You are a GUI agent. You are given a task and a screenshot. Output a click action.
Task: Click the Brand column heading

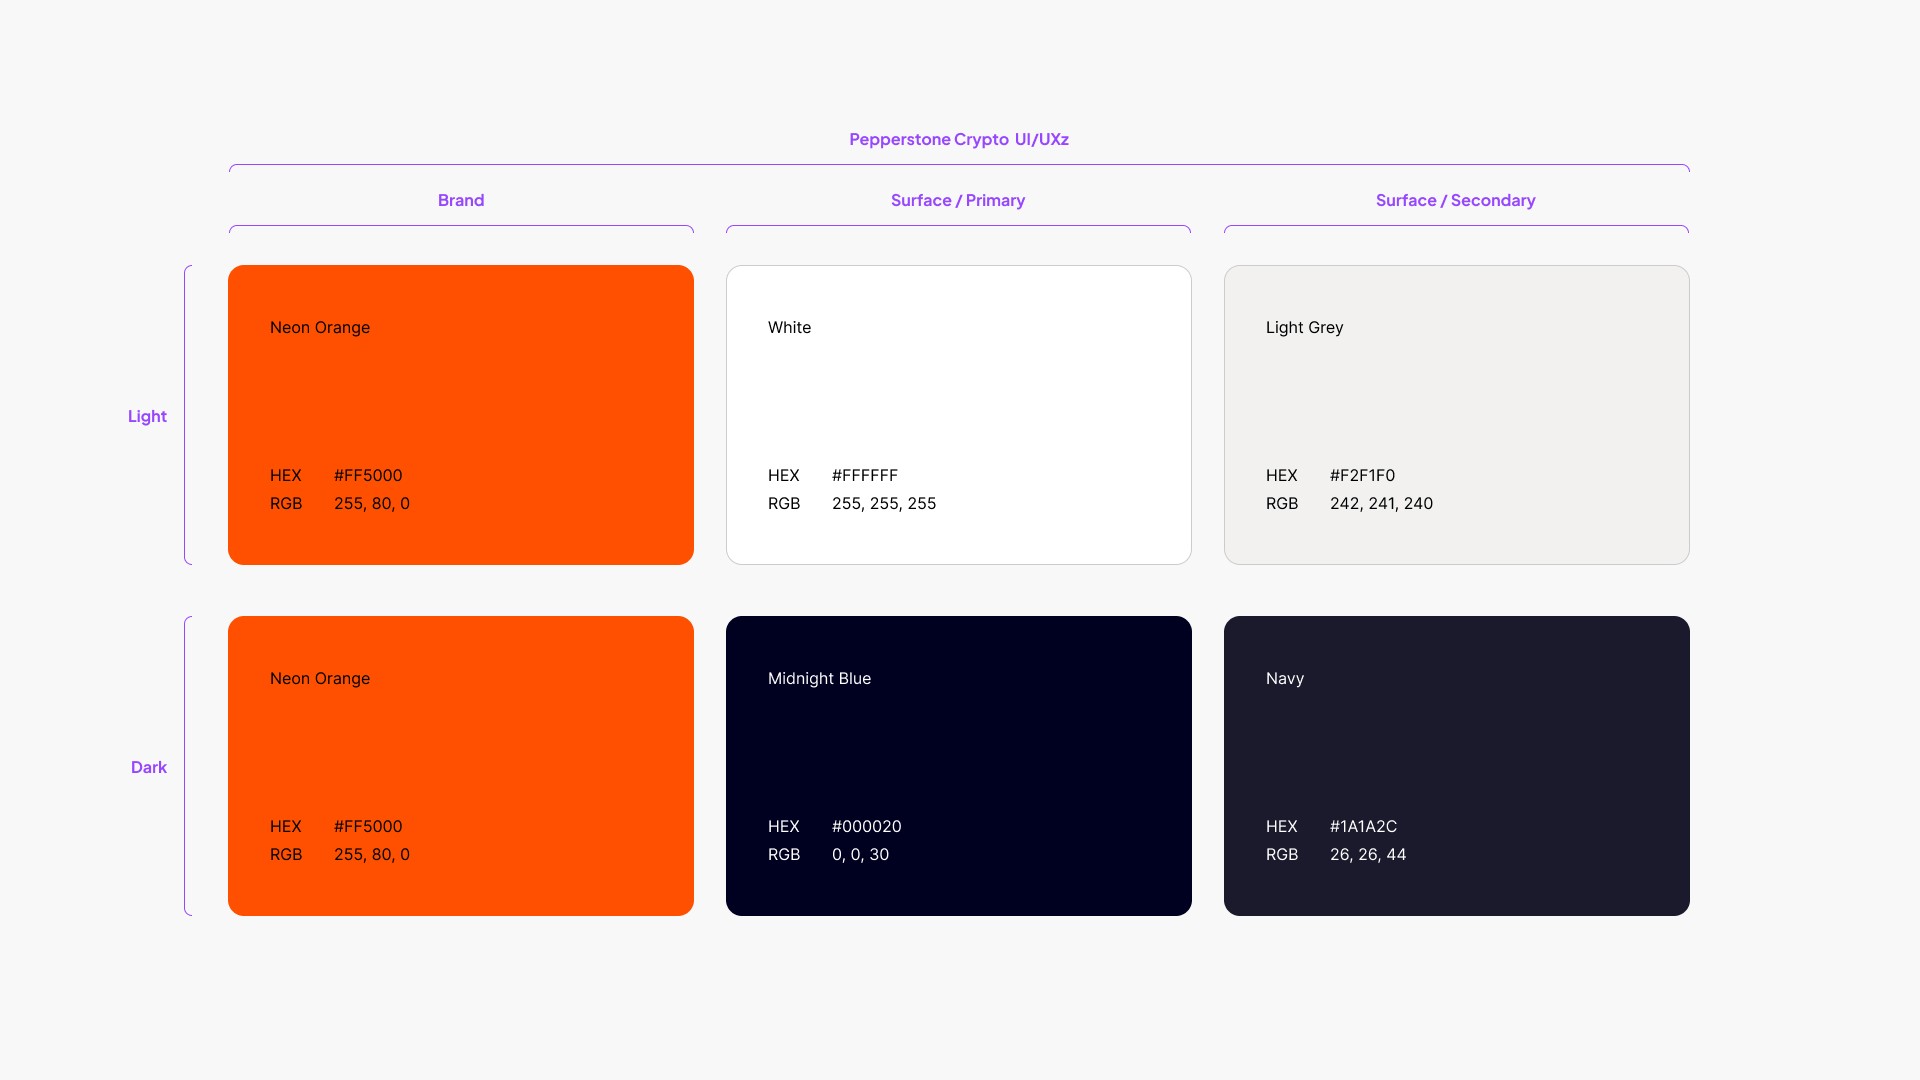(460, 200)
